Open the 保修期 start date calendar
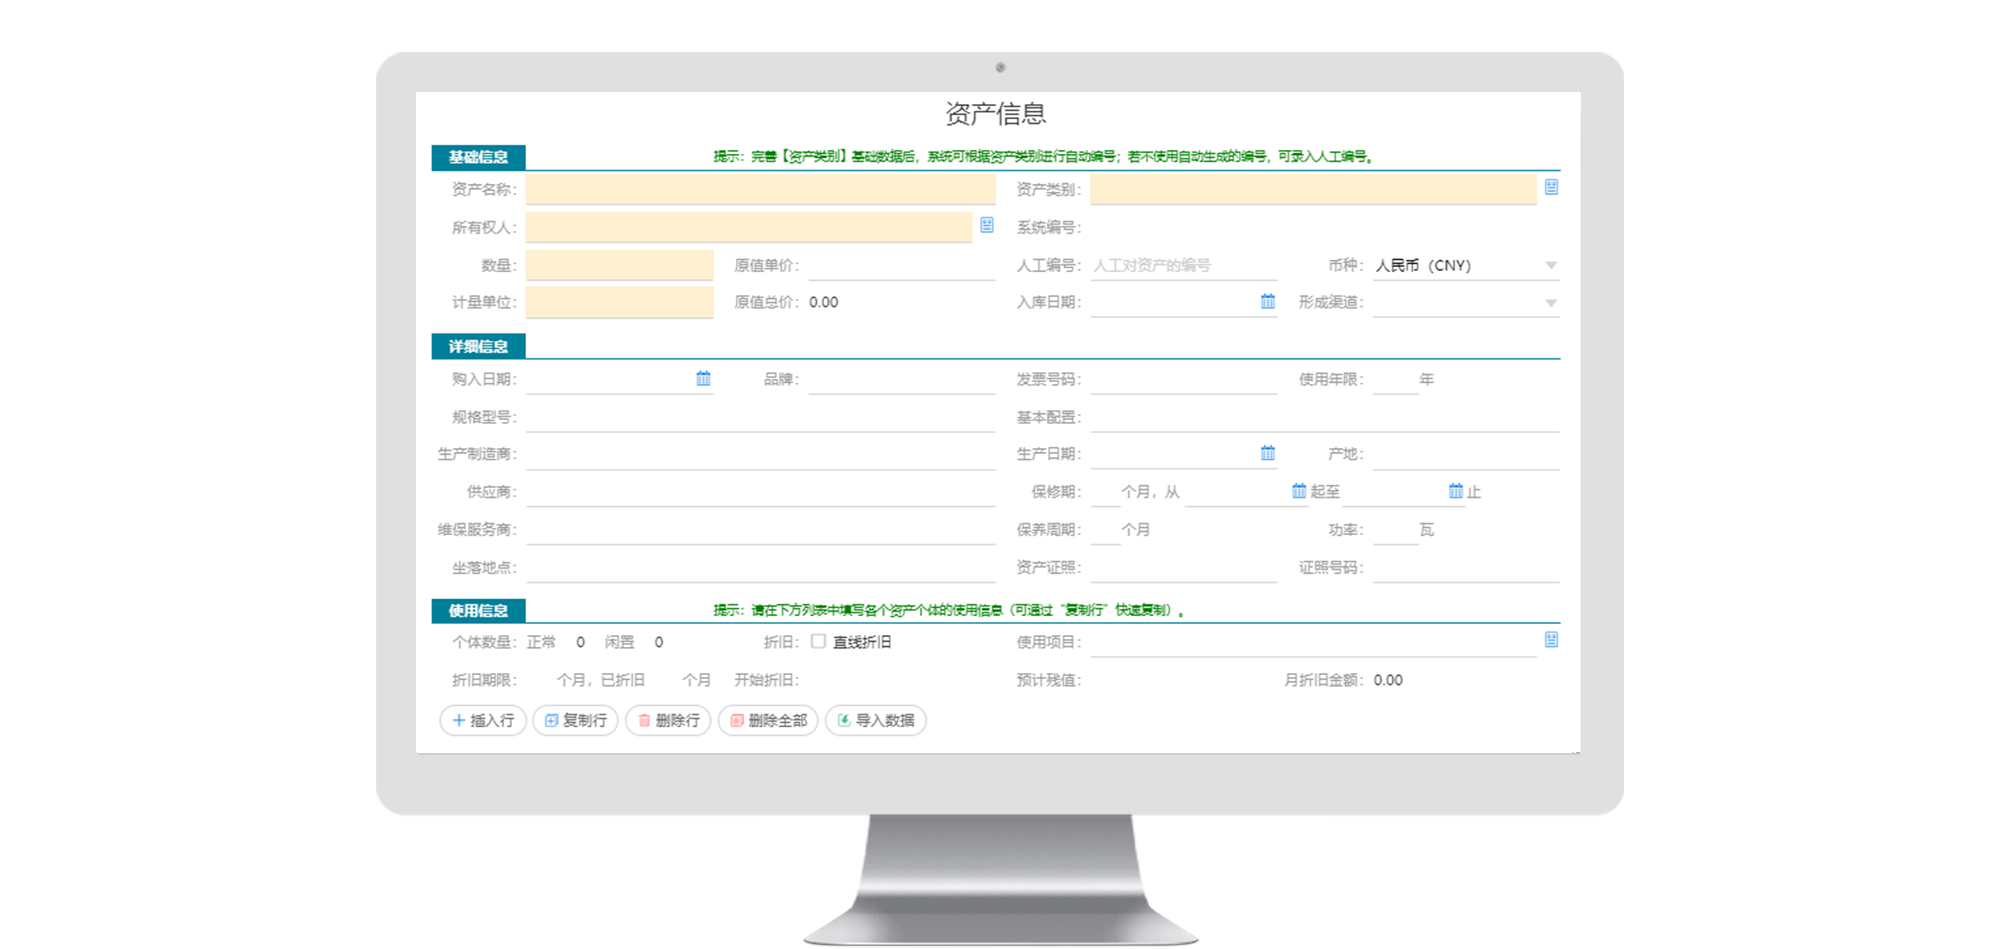The height and width of the screenshot is (949, 2000). (x=1299, y=491)
